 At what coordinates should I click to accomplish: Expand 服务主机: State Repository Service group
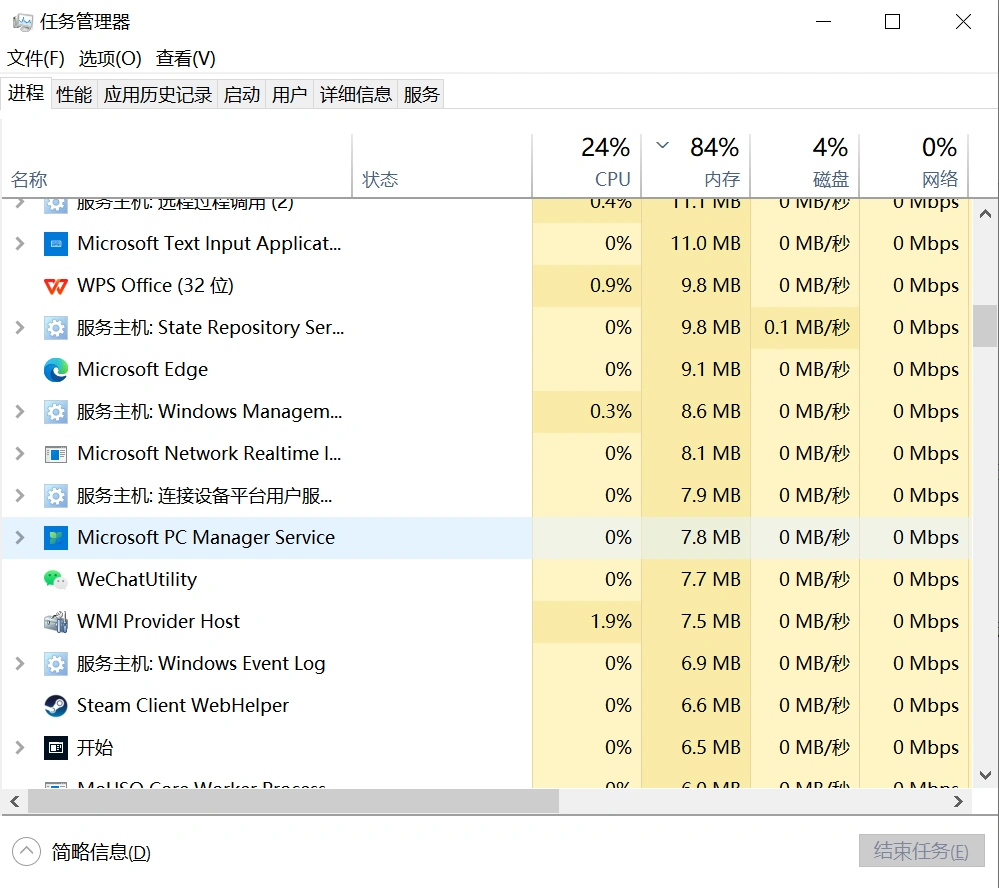[x=20, y=328]
